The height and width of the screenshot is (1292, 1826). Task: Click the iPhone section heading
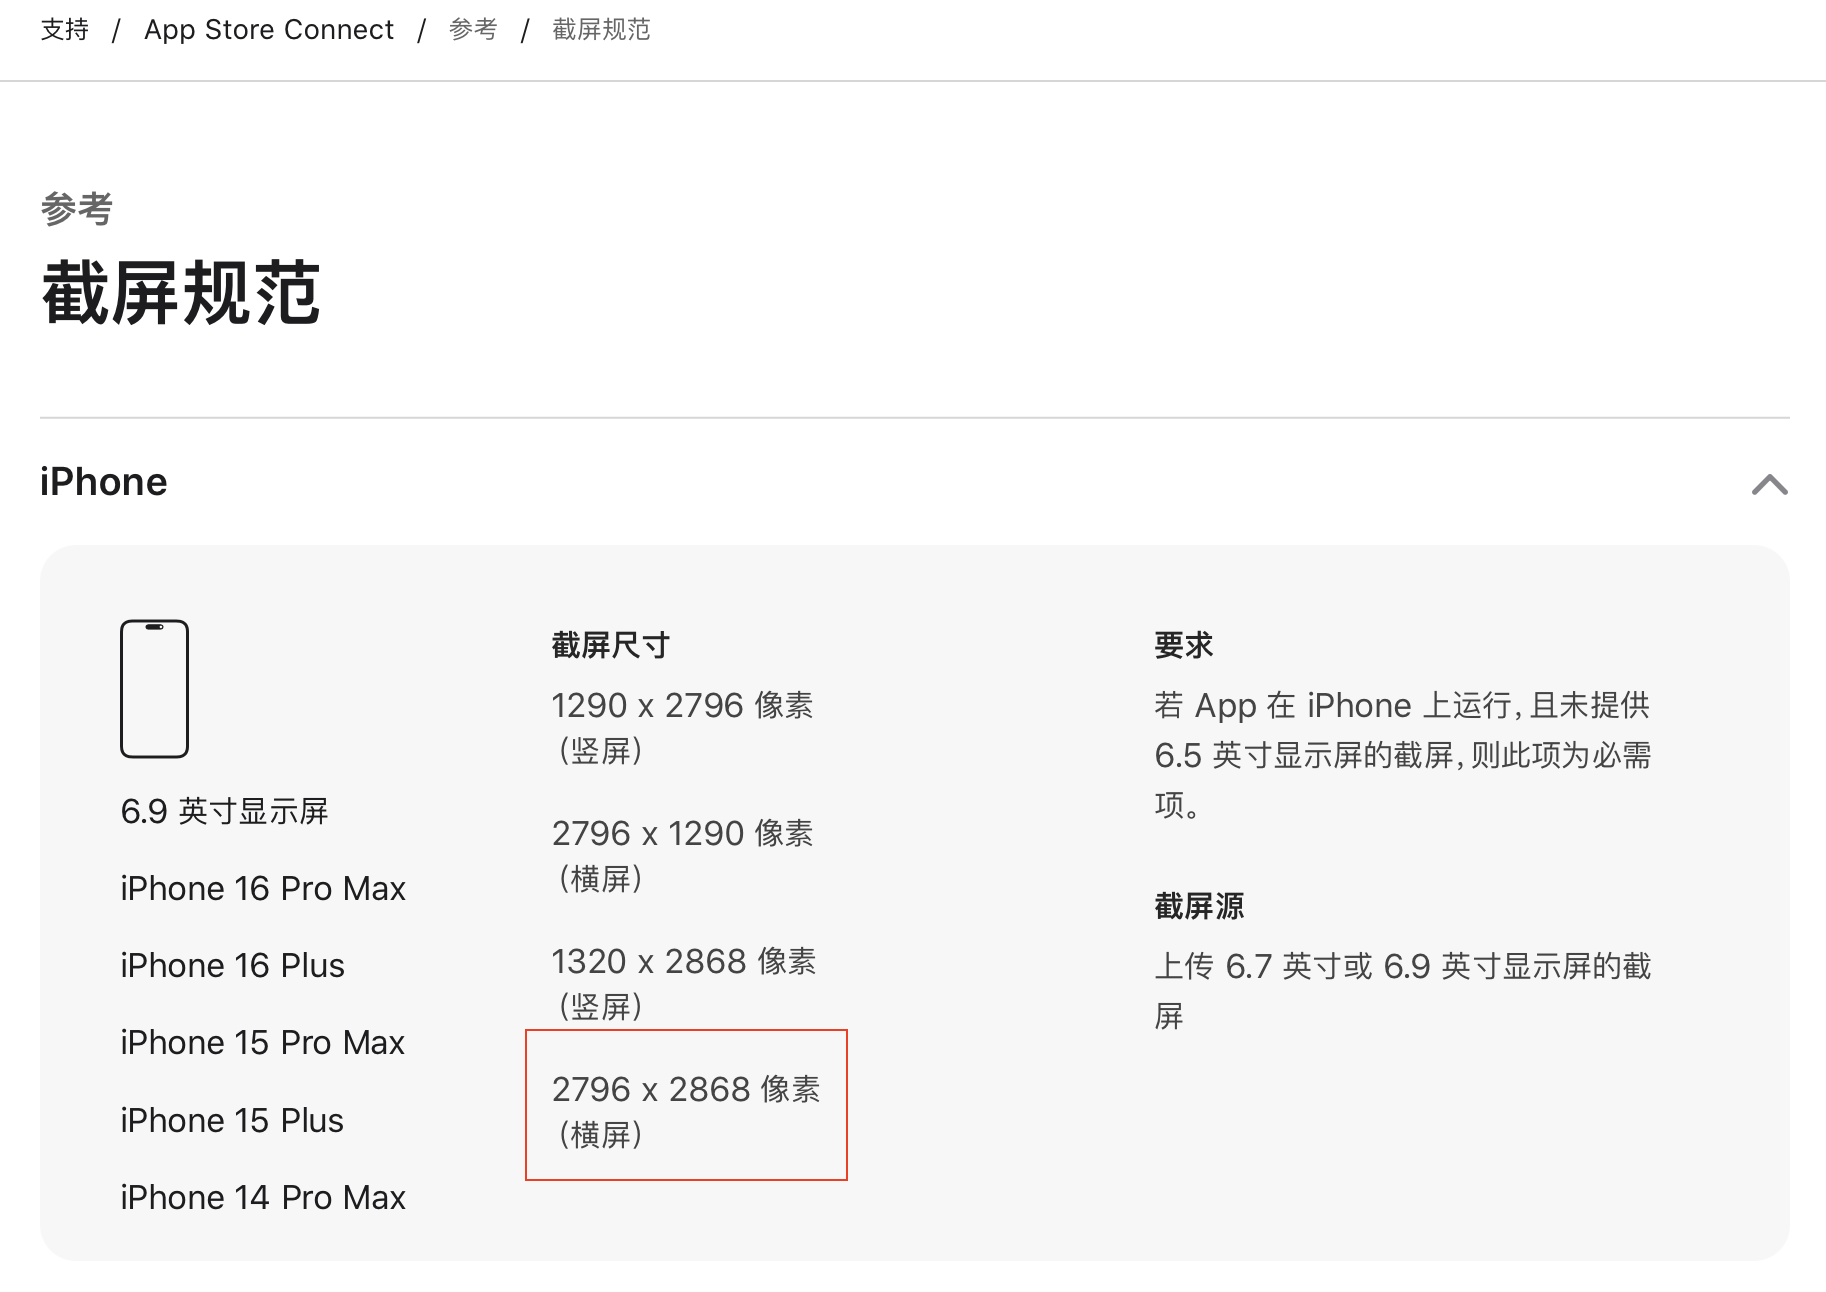coord(104,482)
